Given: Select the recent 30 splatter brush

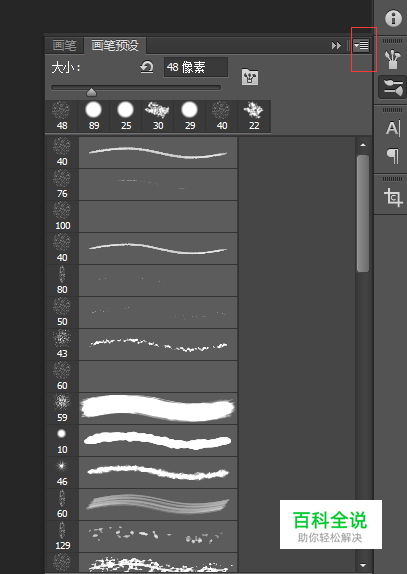Looking at the screenshot, I should [x=158, y=116].
